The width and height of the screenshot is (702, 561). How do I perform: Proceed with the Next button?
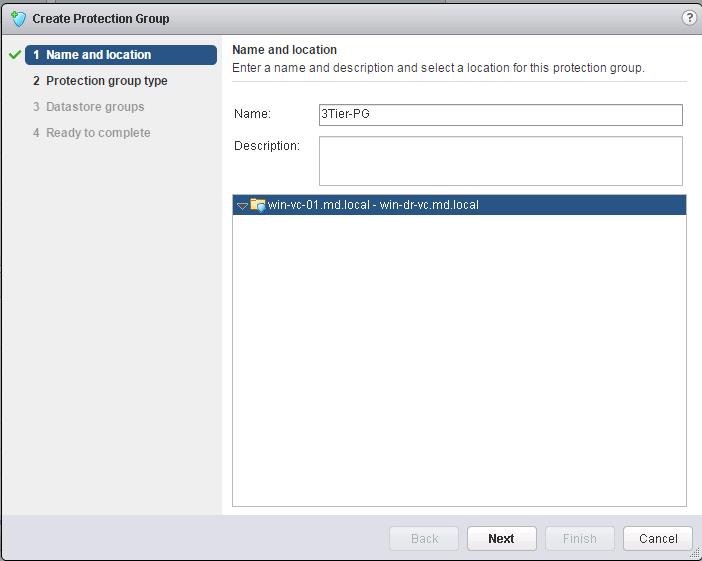(x=501, y=538)
